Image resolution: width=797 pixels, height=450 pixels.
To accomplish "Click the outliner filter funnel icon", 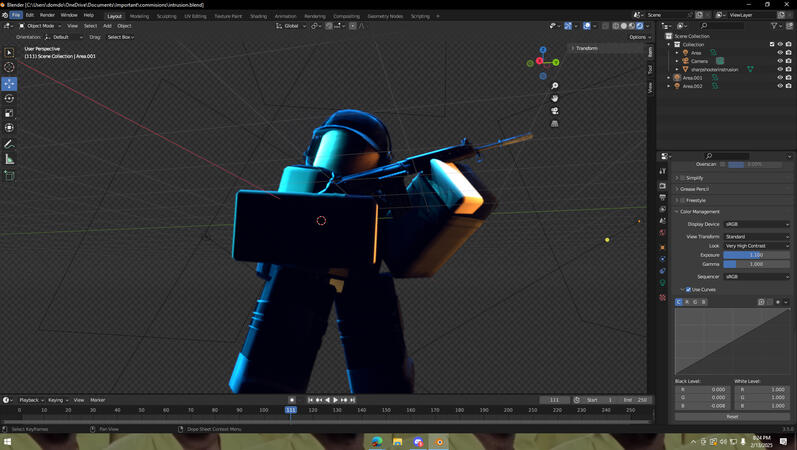I will 774,25.
